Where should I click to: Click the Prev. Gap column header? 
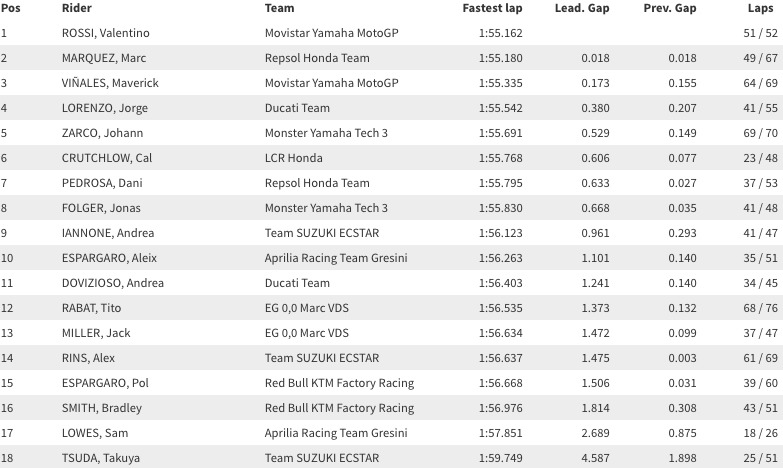(670, 8)
